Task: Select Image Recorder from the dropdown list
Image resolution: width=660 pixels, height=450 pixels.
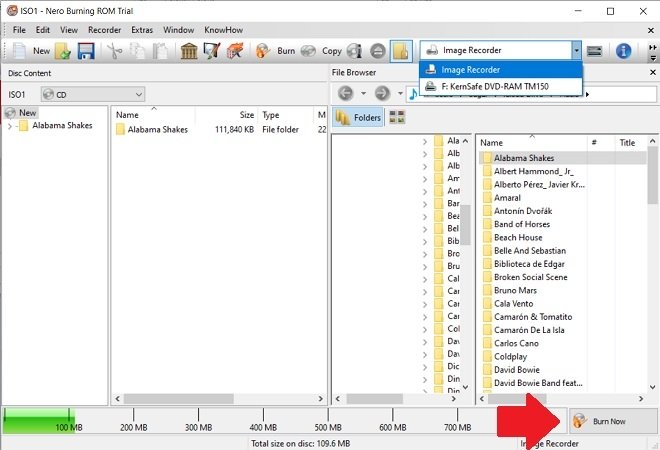Action: (501, 70)
